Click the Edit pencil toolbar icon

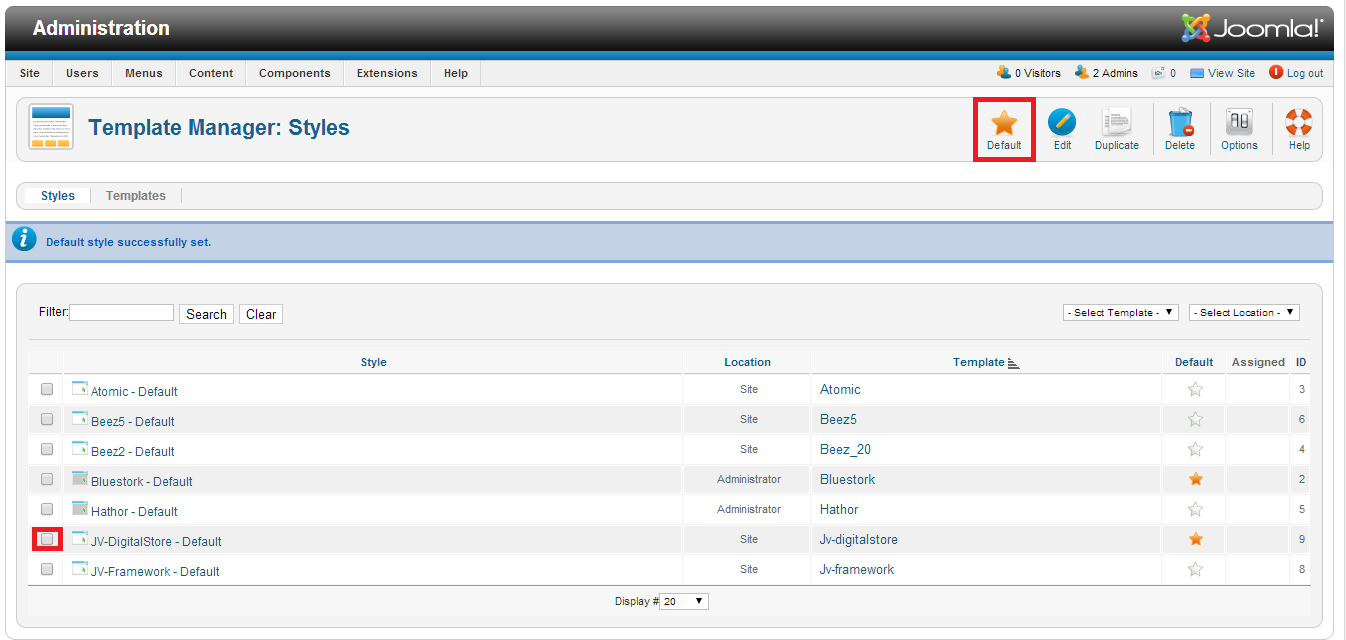(1062, 125)
